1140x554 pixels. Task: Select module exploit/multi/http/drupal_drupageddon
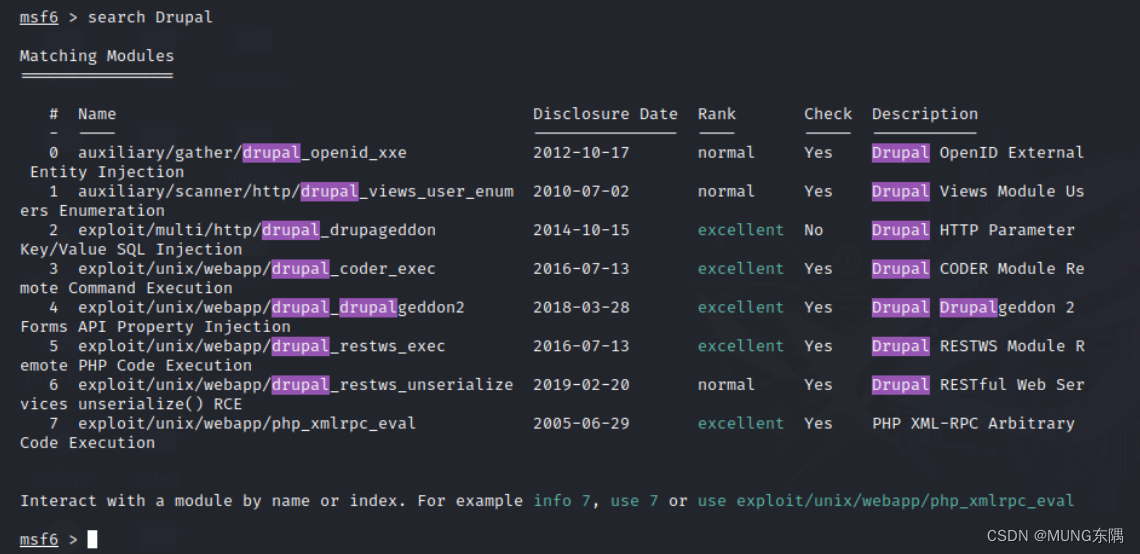coord(257,230)
